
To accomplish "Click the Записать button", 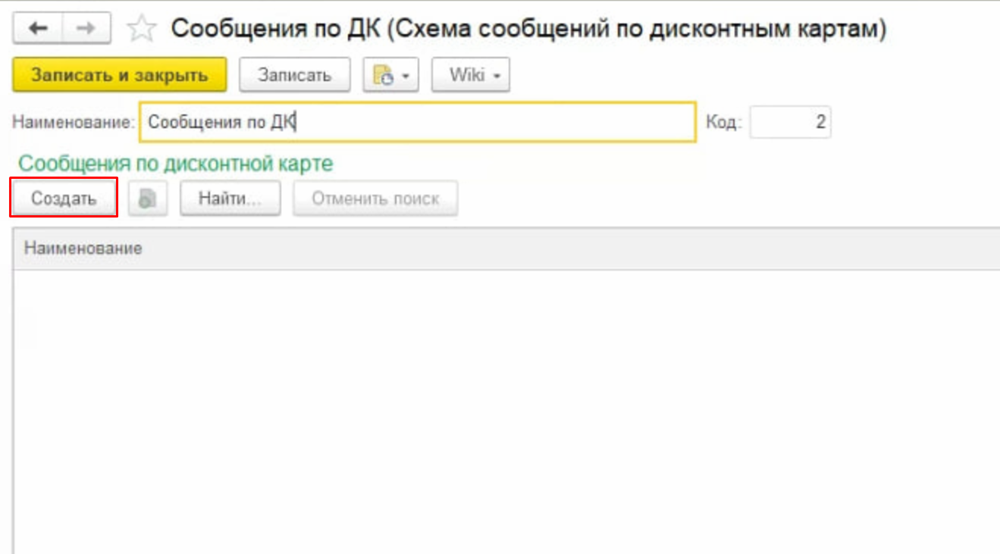I will coord(294,75).
